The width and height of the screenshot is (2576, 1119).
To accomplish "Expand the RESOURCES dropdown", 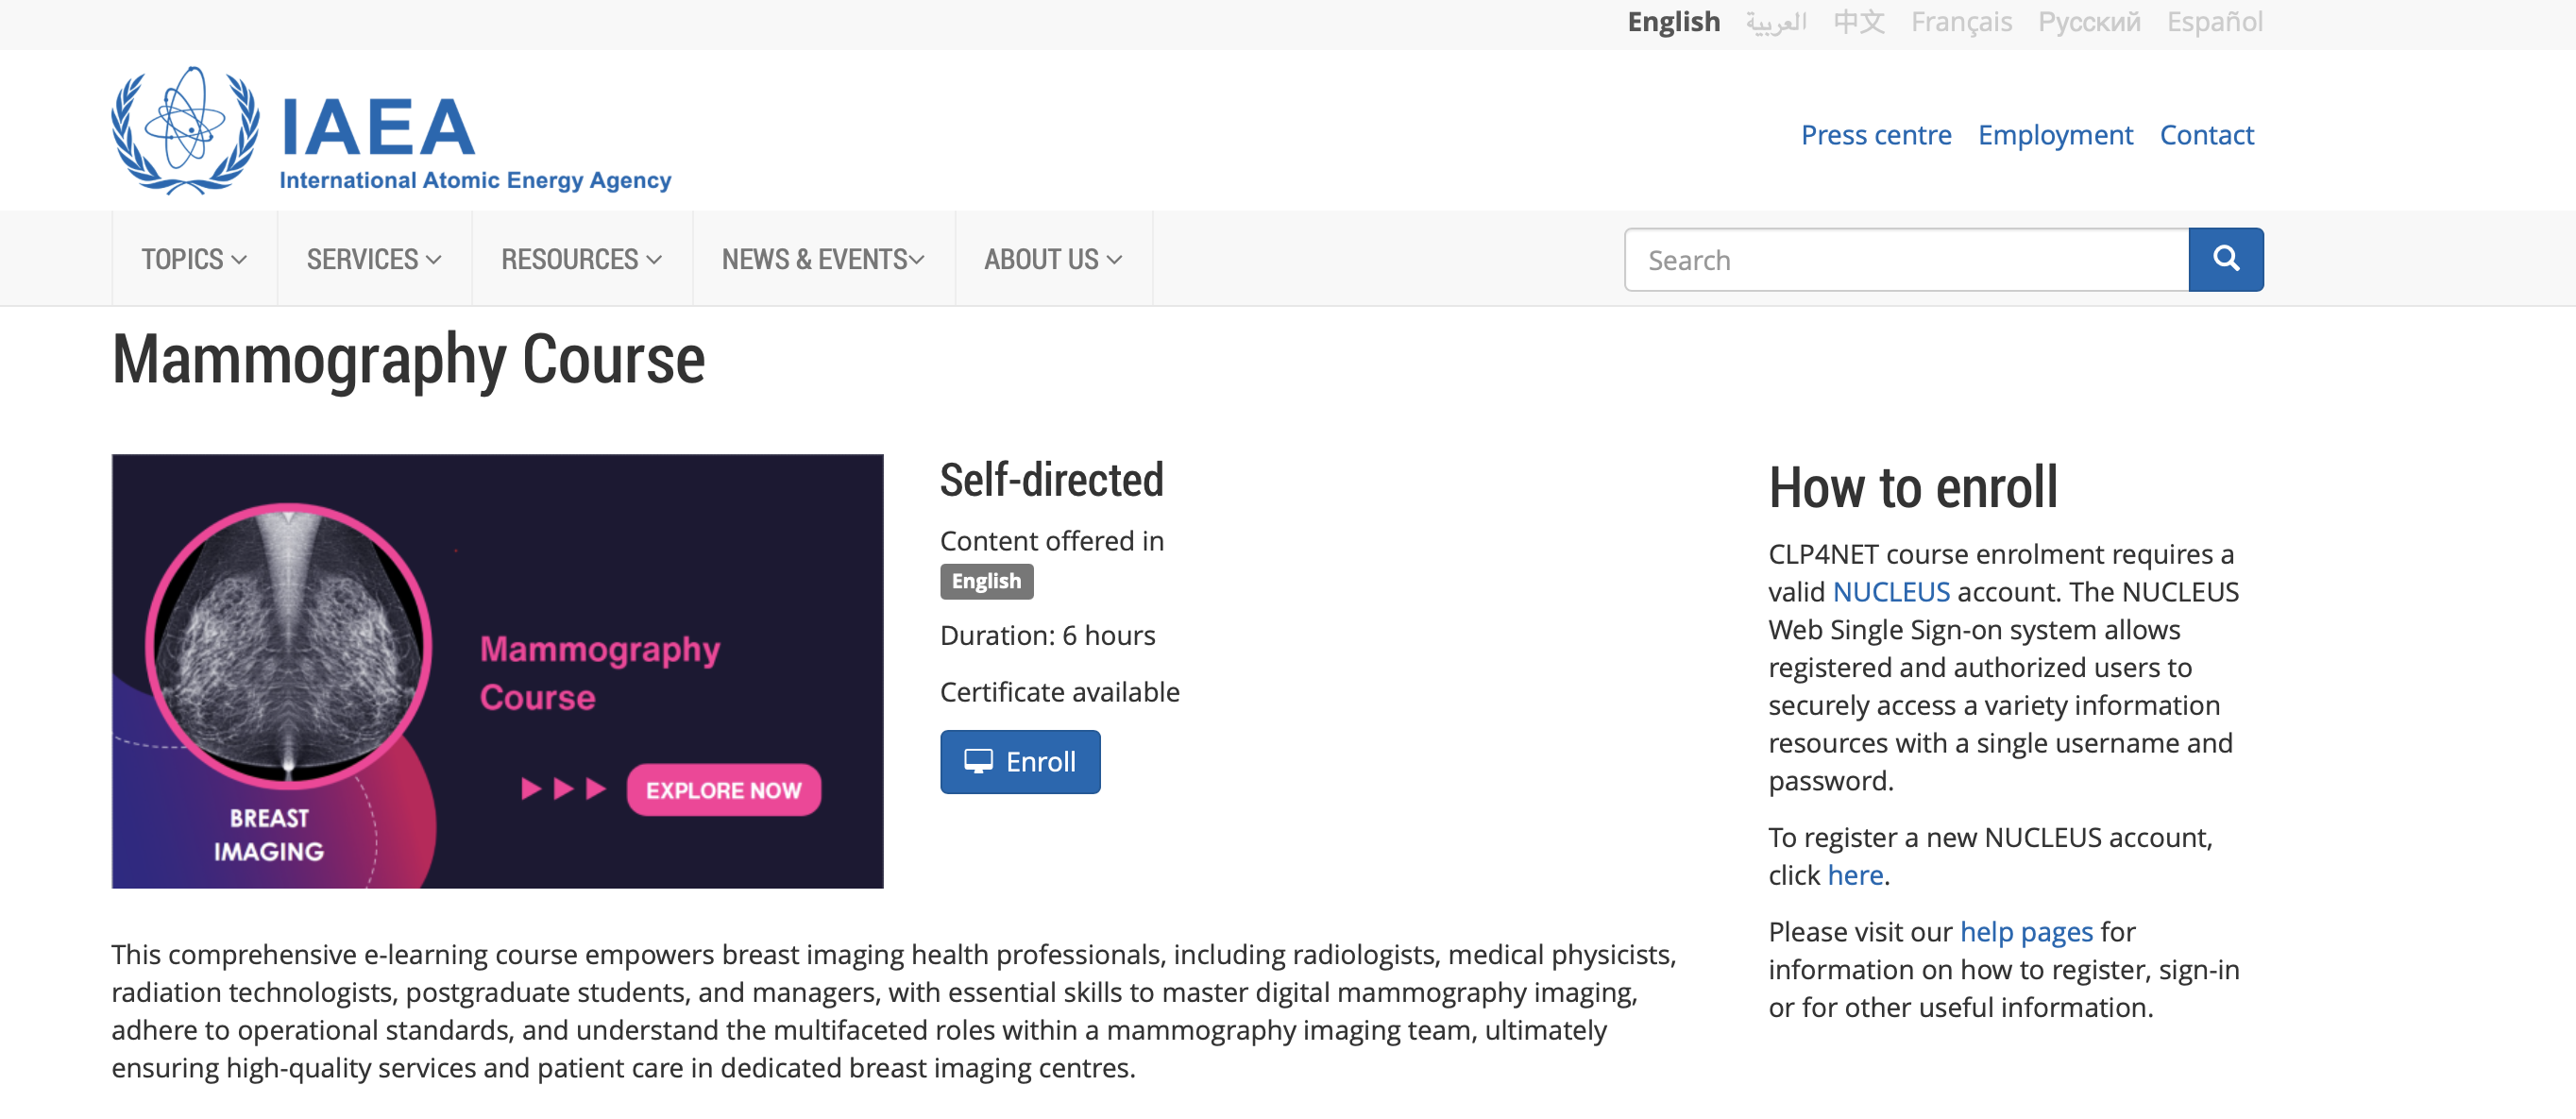I will pos(580,259).
